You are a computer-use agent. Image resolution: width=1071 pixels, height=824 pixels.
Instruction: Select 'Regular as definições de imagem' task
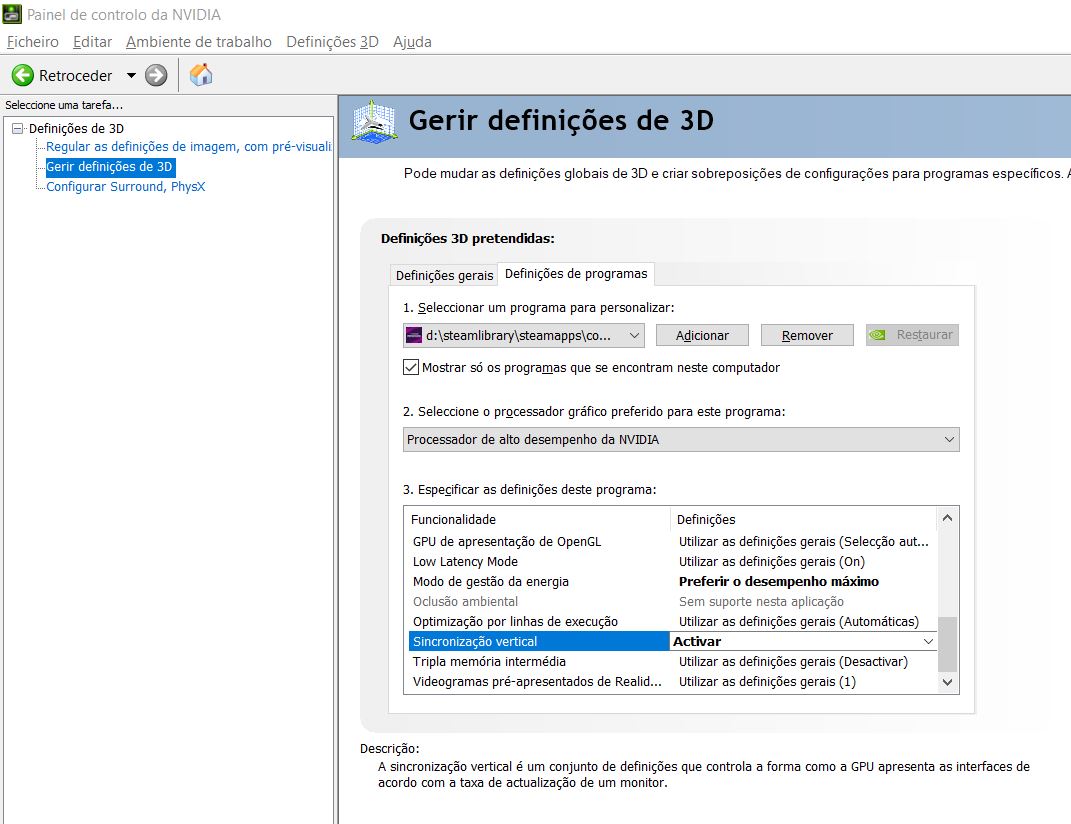pos(188,147)
